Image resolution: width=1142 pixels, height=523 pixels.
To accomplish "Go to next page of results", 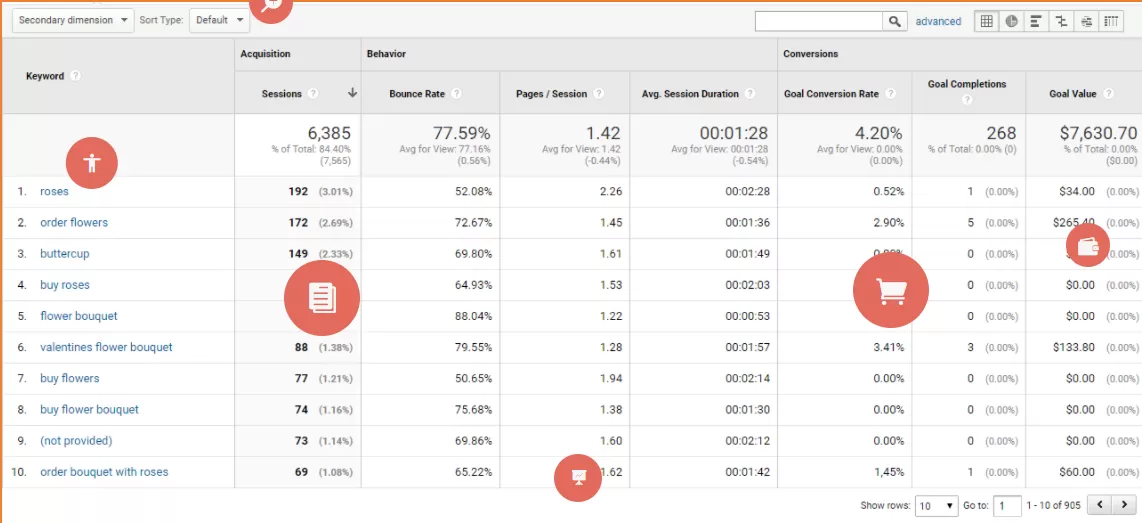I will (x=1123, y=506).
